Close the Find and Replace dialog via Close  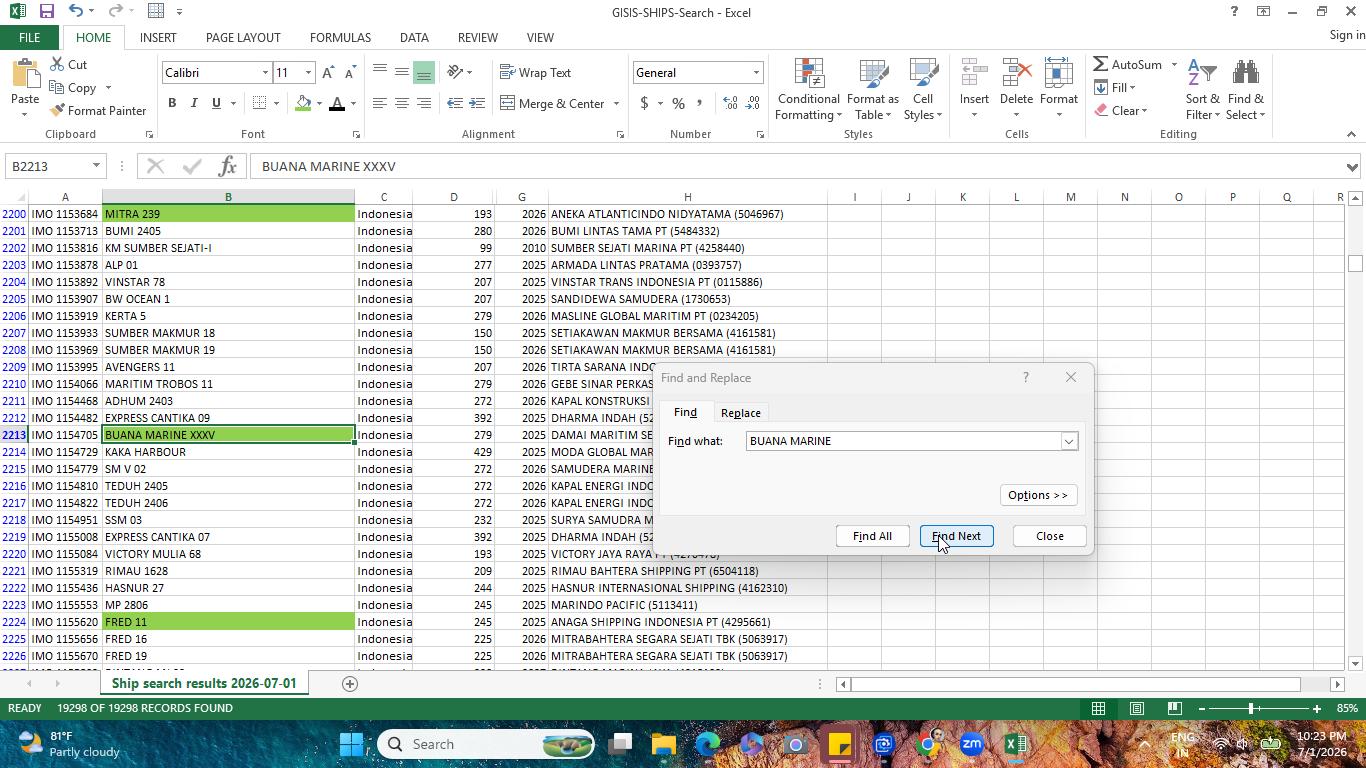coord(1049,536)
